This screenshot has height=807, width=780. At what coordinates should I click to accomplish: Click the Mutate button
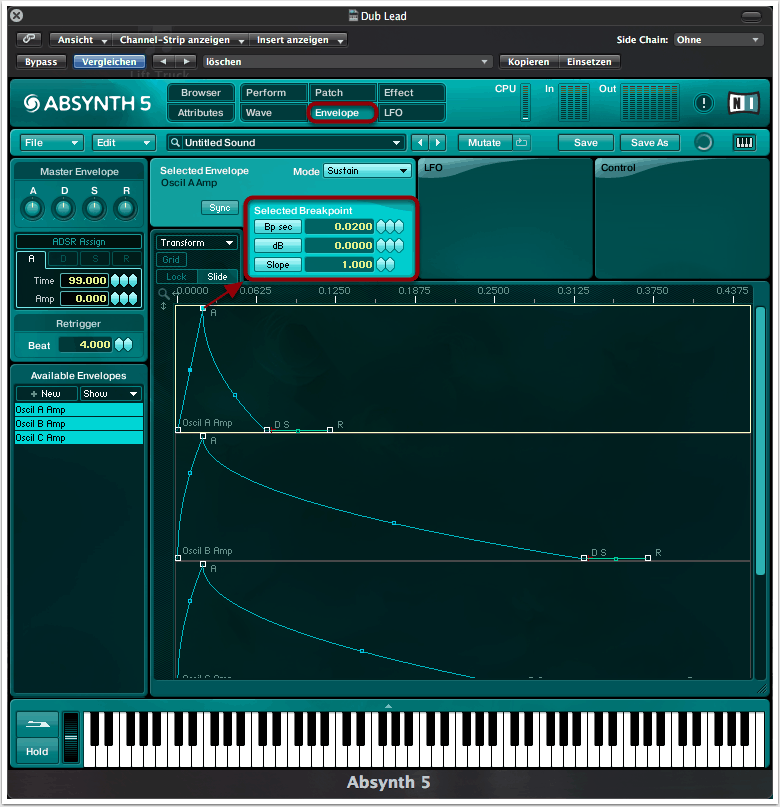(484, 143)
